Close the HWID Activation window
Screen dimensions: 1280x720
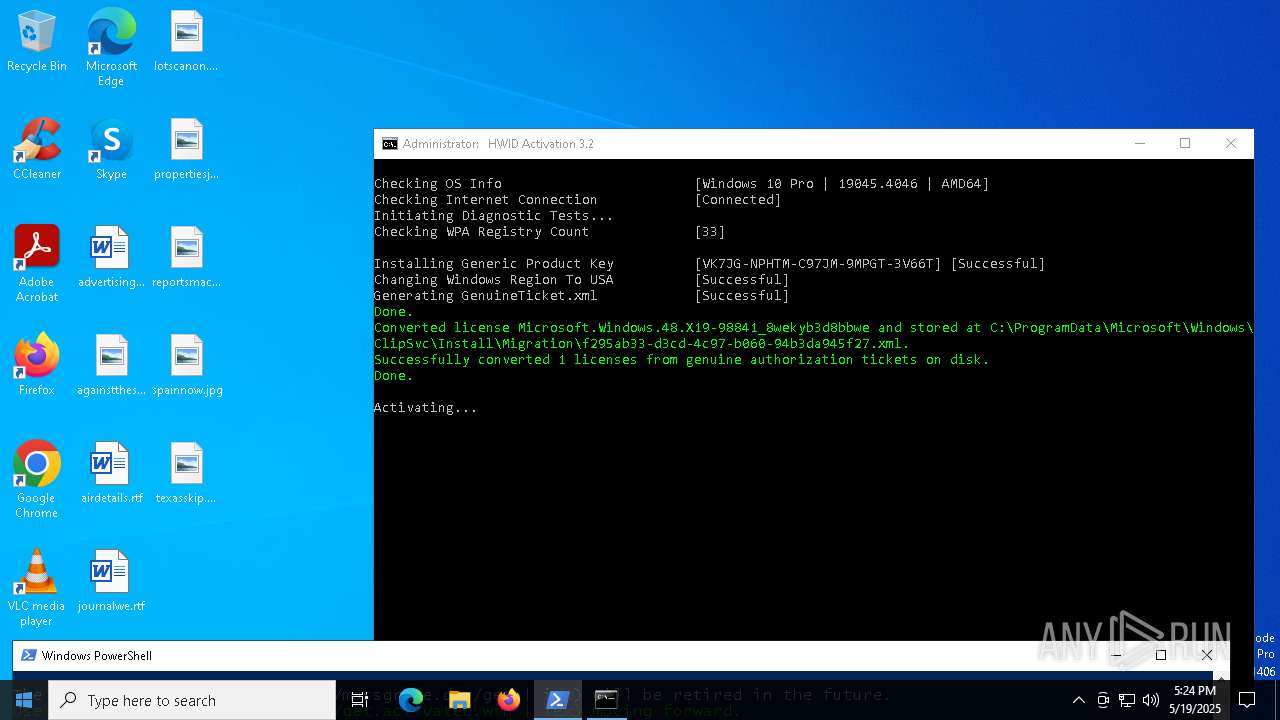pos(1231,144)
